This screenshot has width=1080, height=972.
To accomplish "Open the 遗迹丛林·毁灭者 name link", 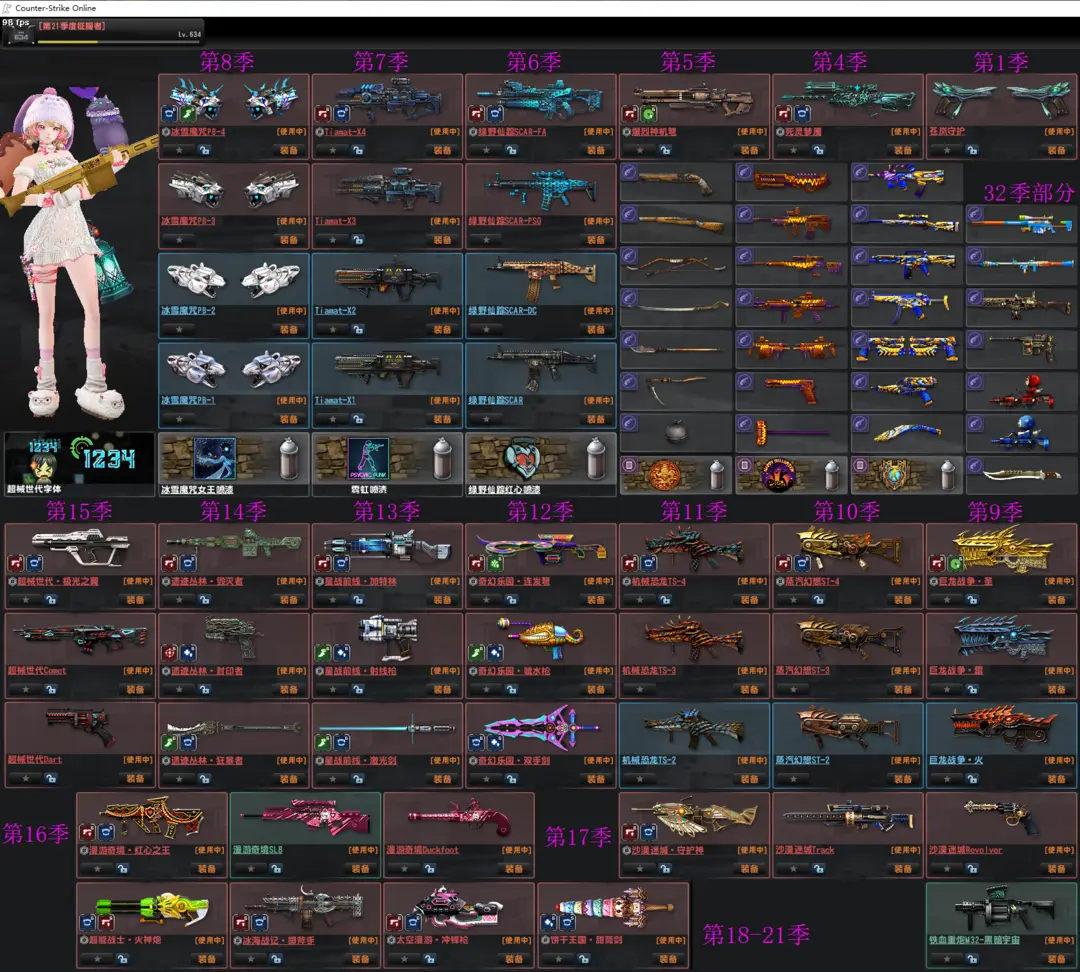I will point(207,581).
